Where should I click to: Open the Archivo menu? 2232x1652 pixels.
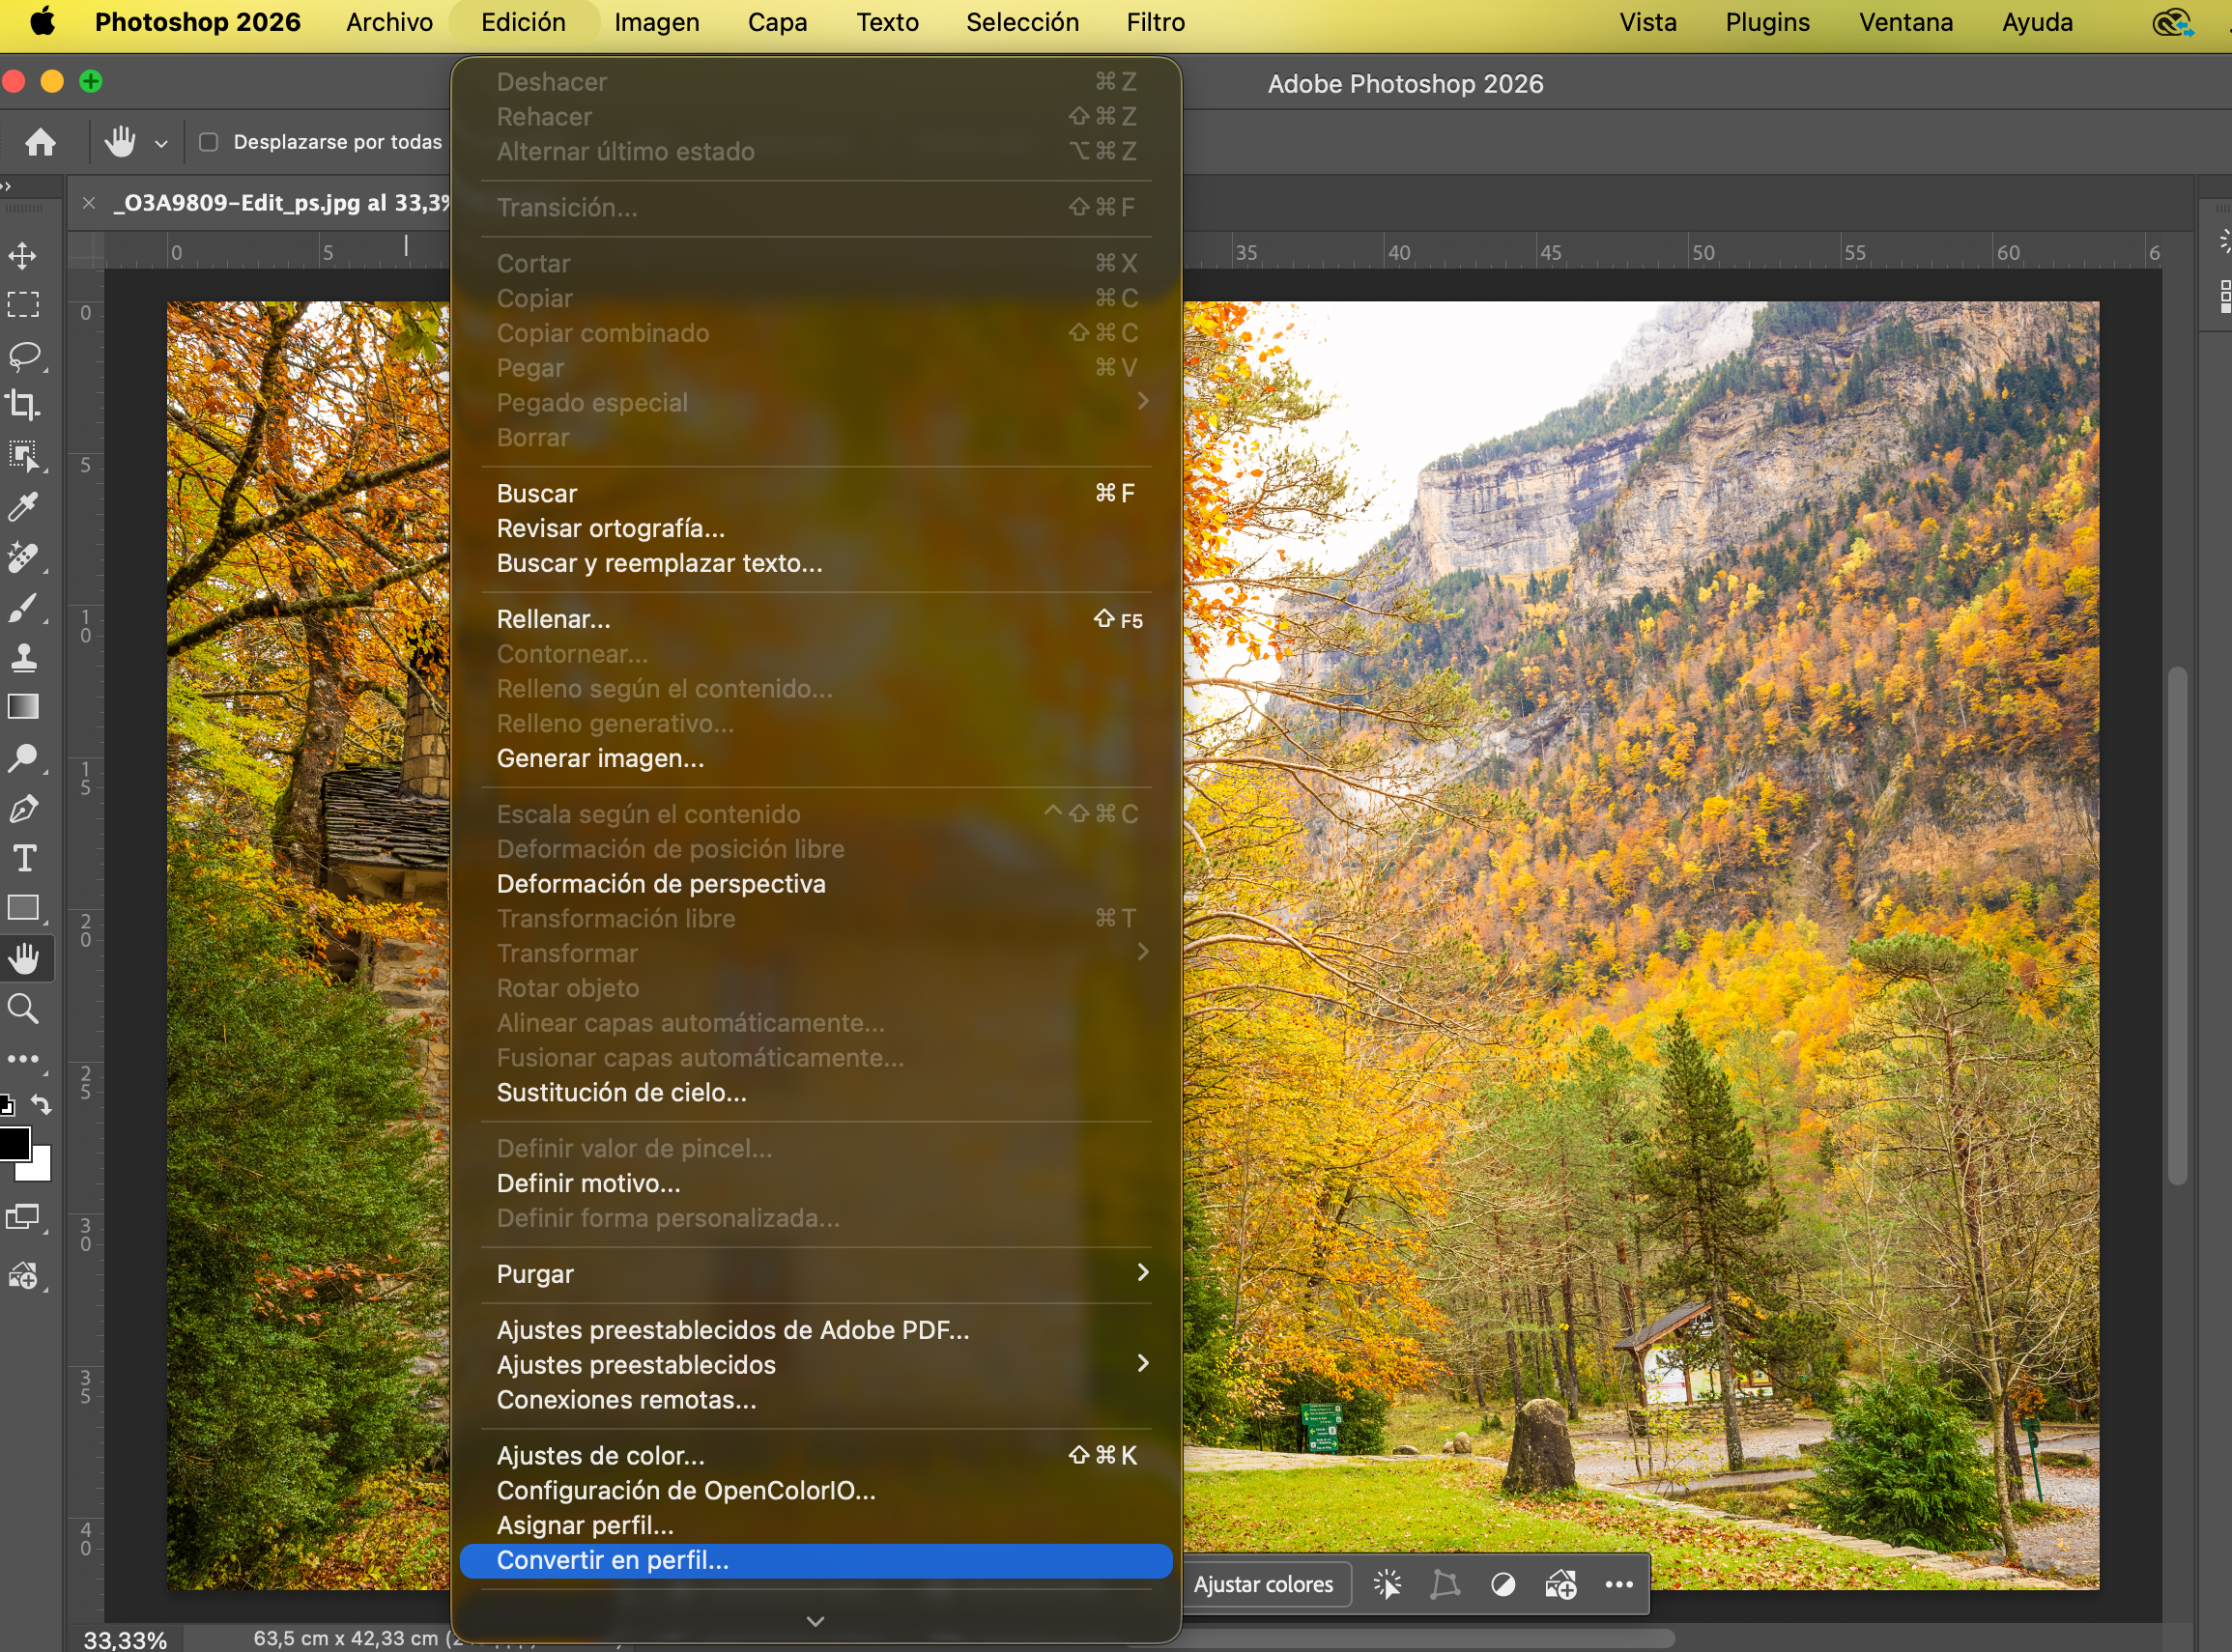(389, 22)
